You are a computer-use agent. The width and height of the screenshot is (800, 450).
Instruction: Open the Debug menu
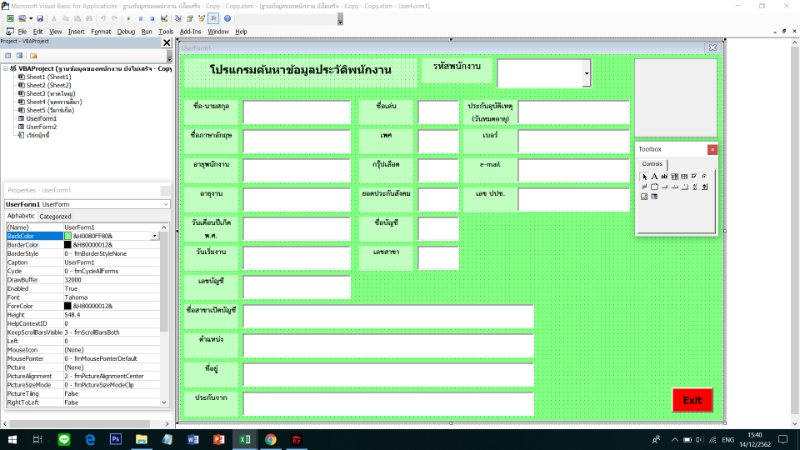coord(126,31)
